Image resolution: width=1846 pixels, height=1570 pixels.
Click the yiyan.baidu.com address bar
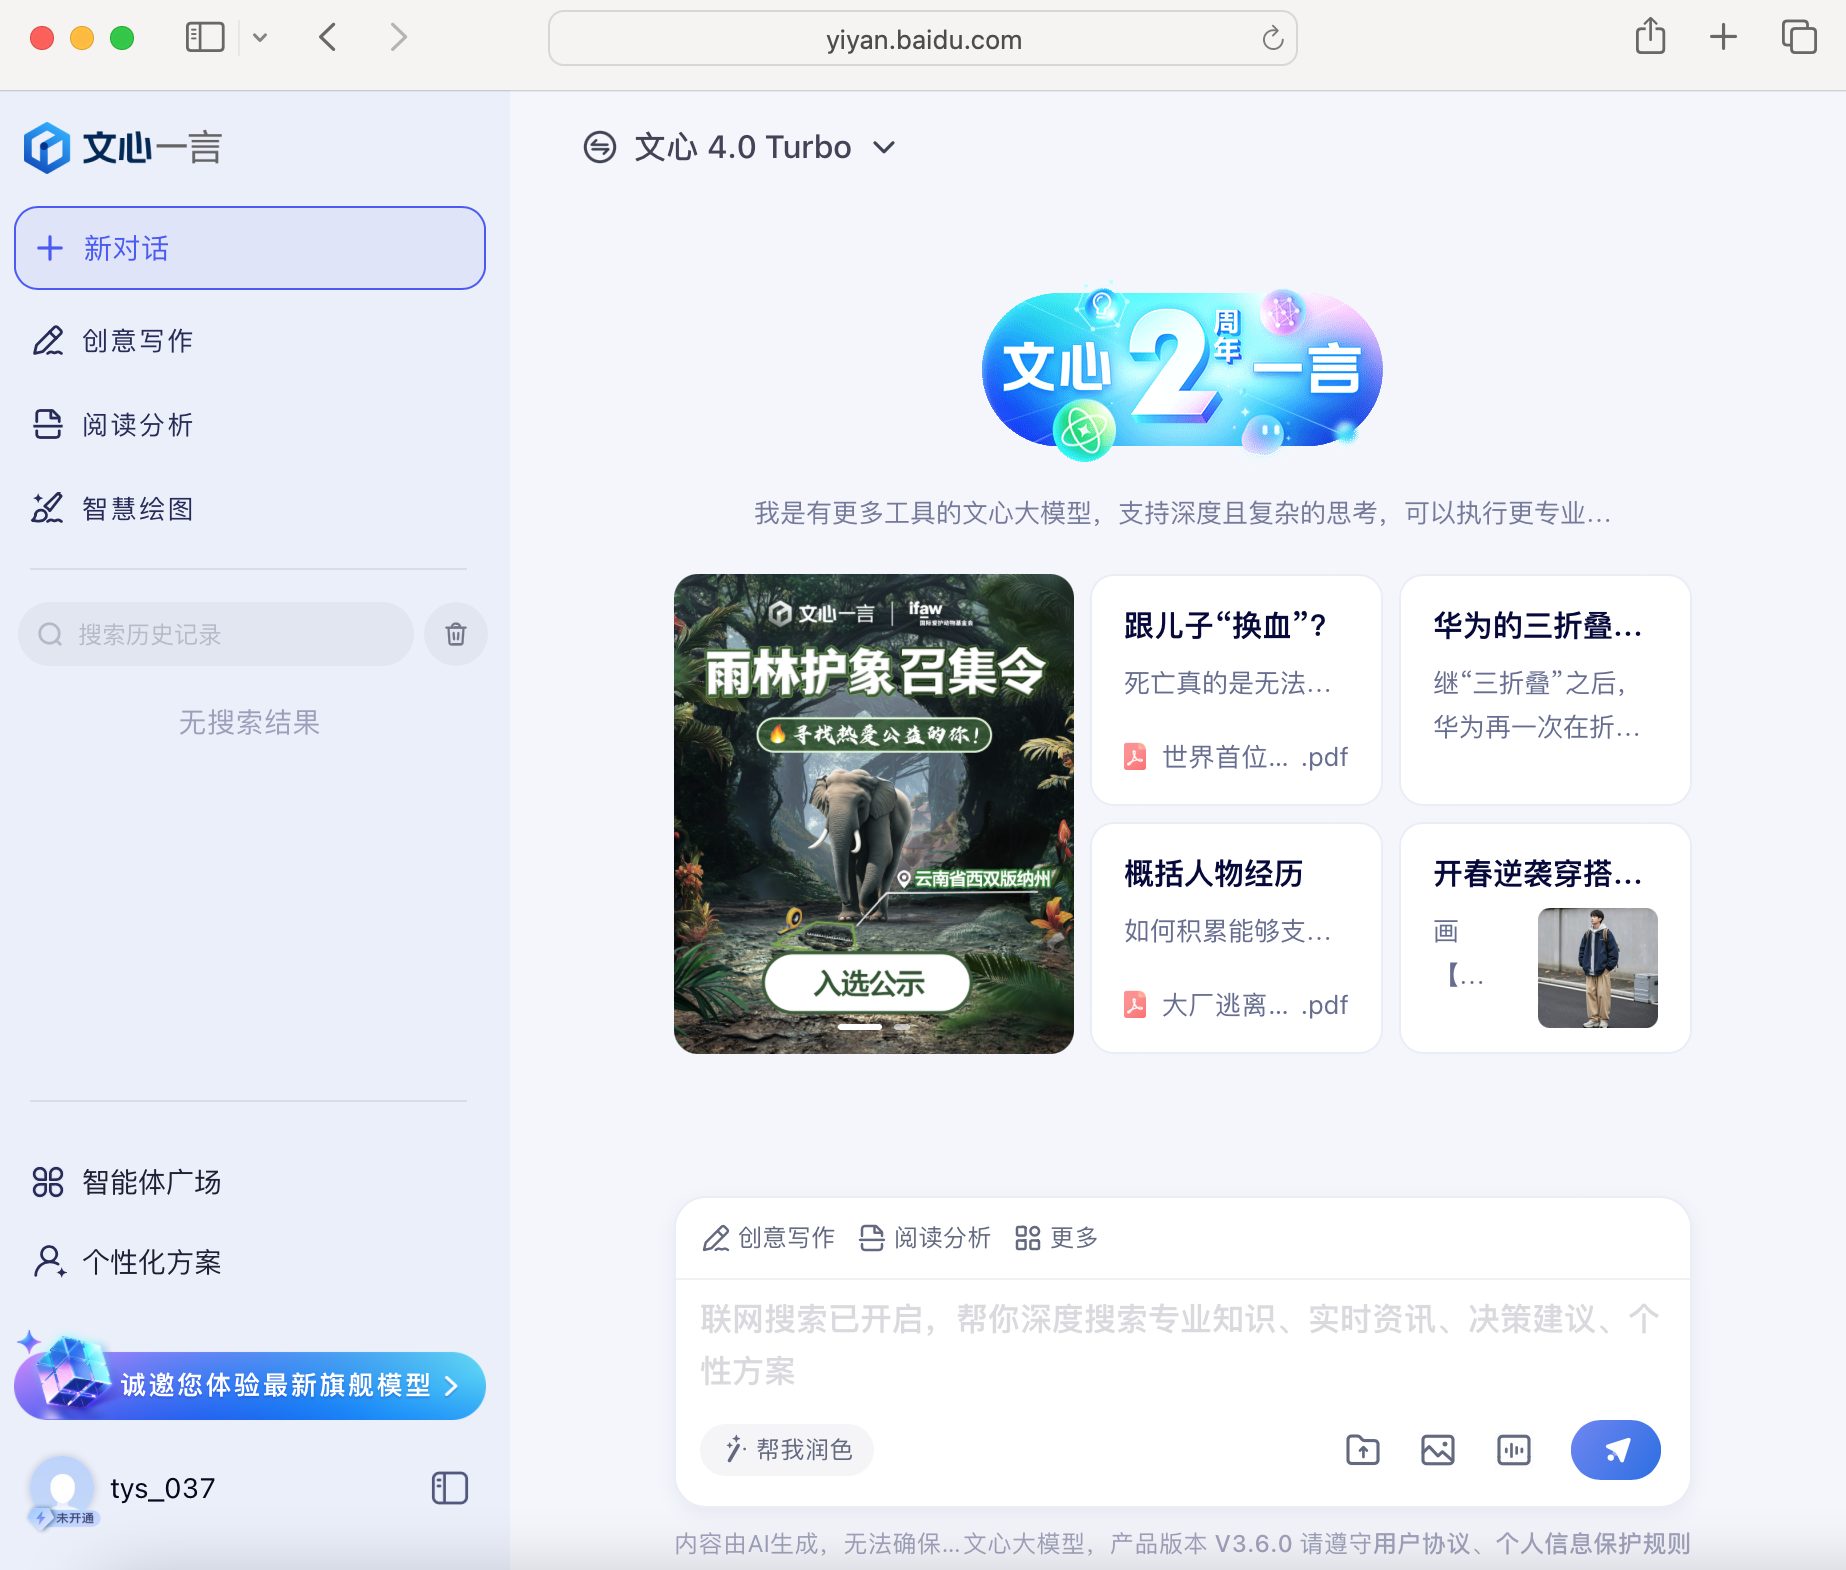point(923,39)
